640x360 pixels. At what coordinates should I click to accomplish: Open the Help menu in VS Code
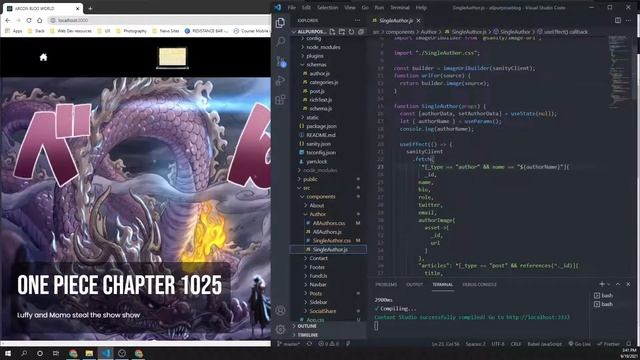tap(421, 7)
